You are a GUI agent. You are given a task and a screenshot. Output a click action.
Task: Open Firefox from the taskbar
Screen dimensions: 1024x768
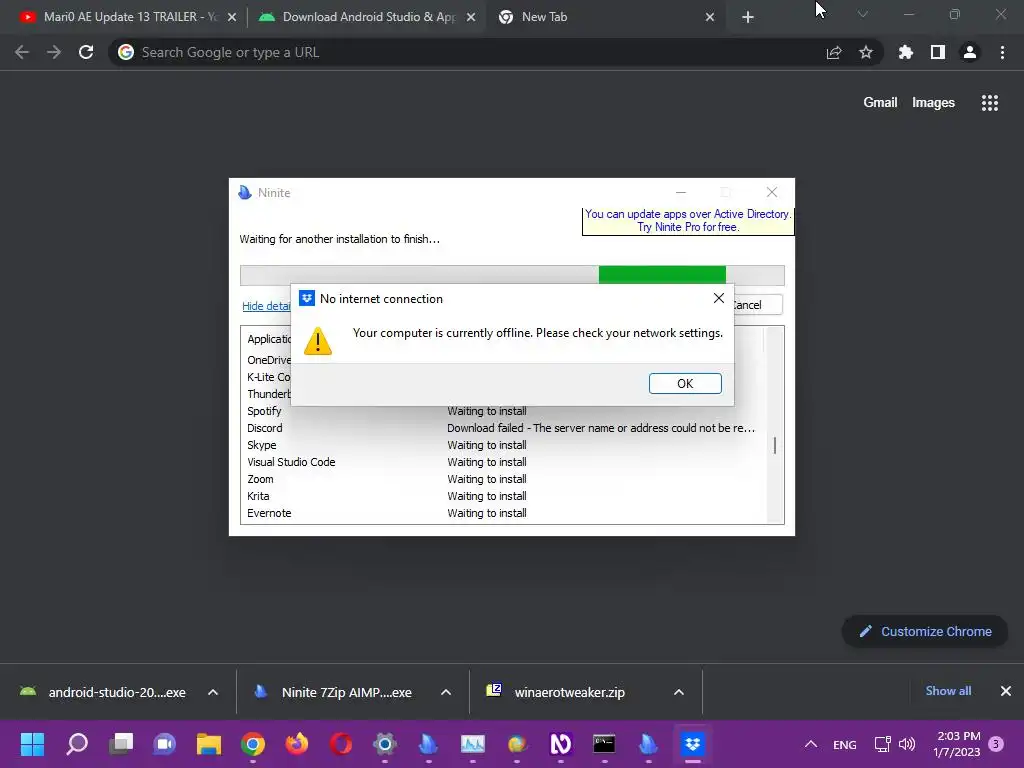point(296,744)
